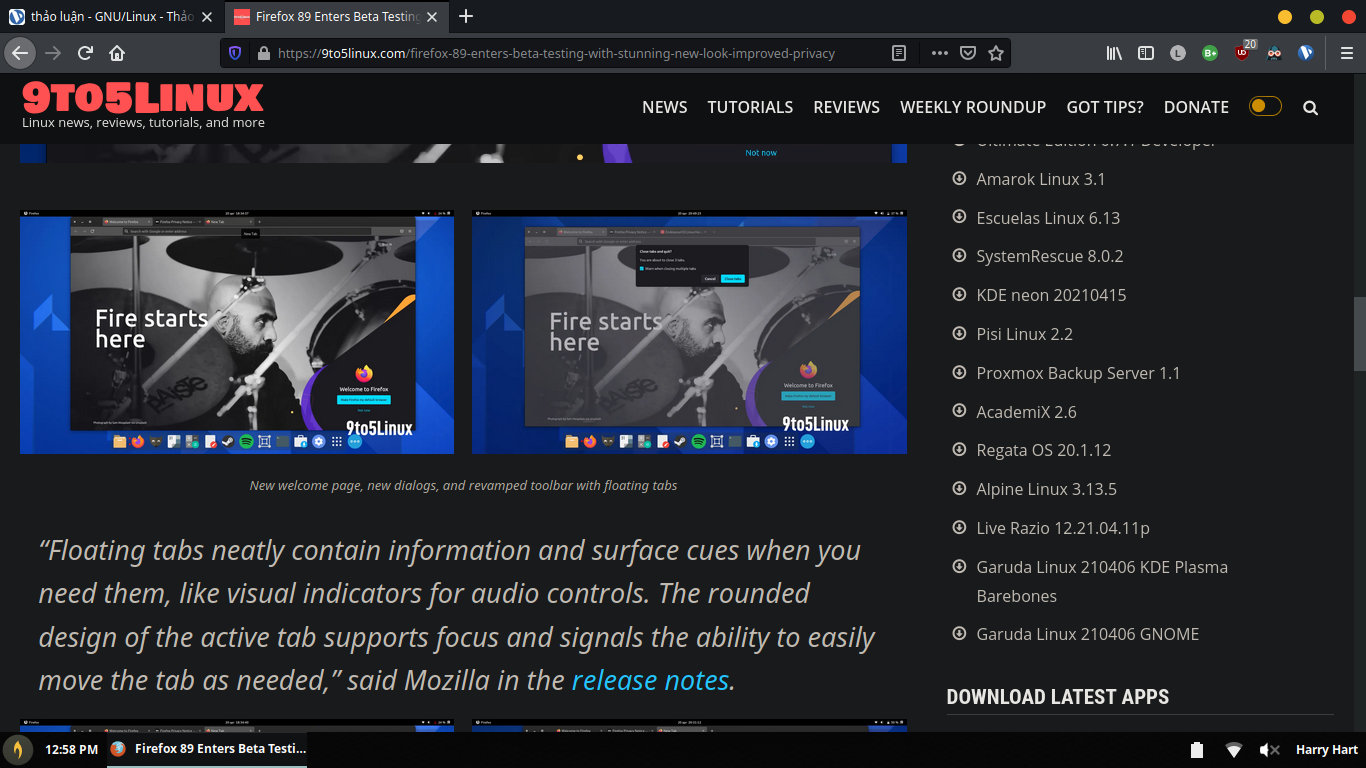Open the NEWS menu

tap(665, 107)
